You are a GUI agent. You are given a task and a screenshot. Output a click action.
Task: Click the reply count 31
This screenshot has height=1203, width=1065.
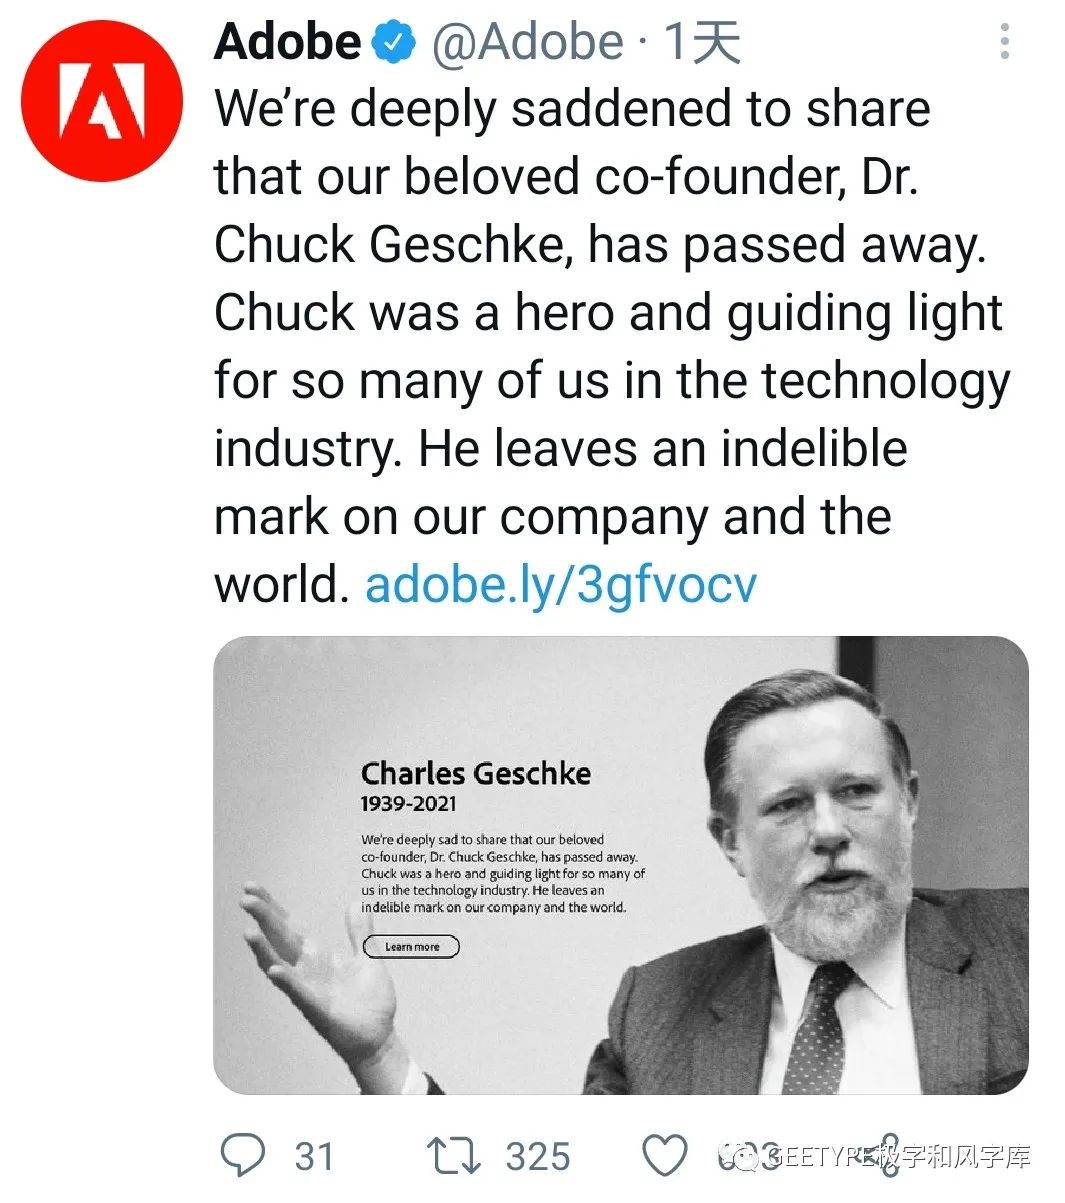pyautogui.click(x=314, y=1157)
